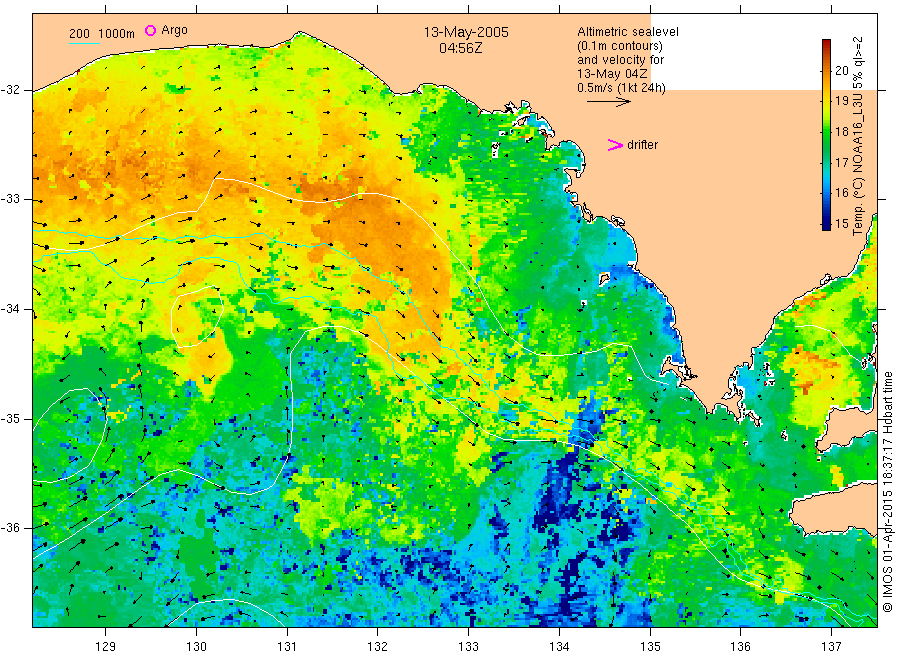Click the longitude label 129

[106, 647]
